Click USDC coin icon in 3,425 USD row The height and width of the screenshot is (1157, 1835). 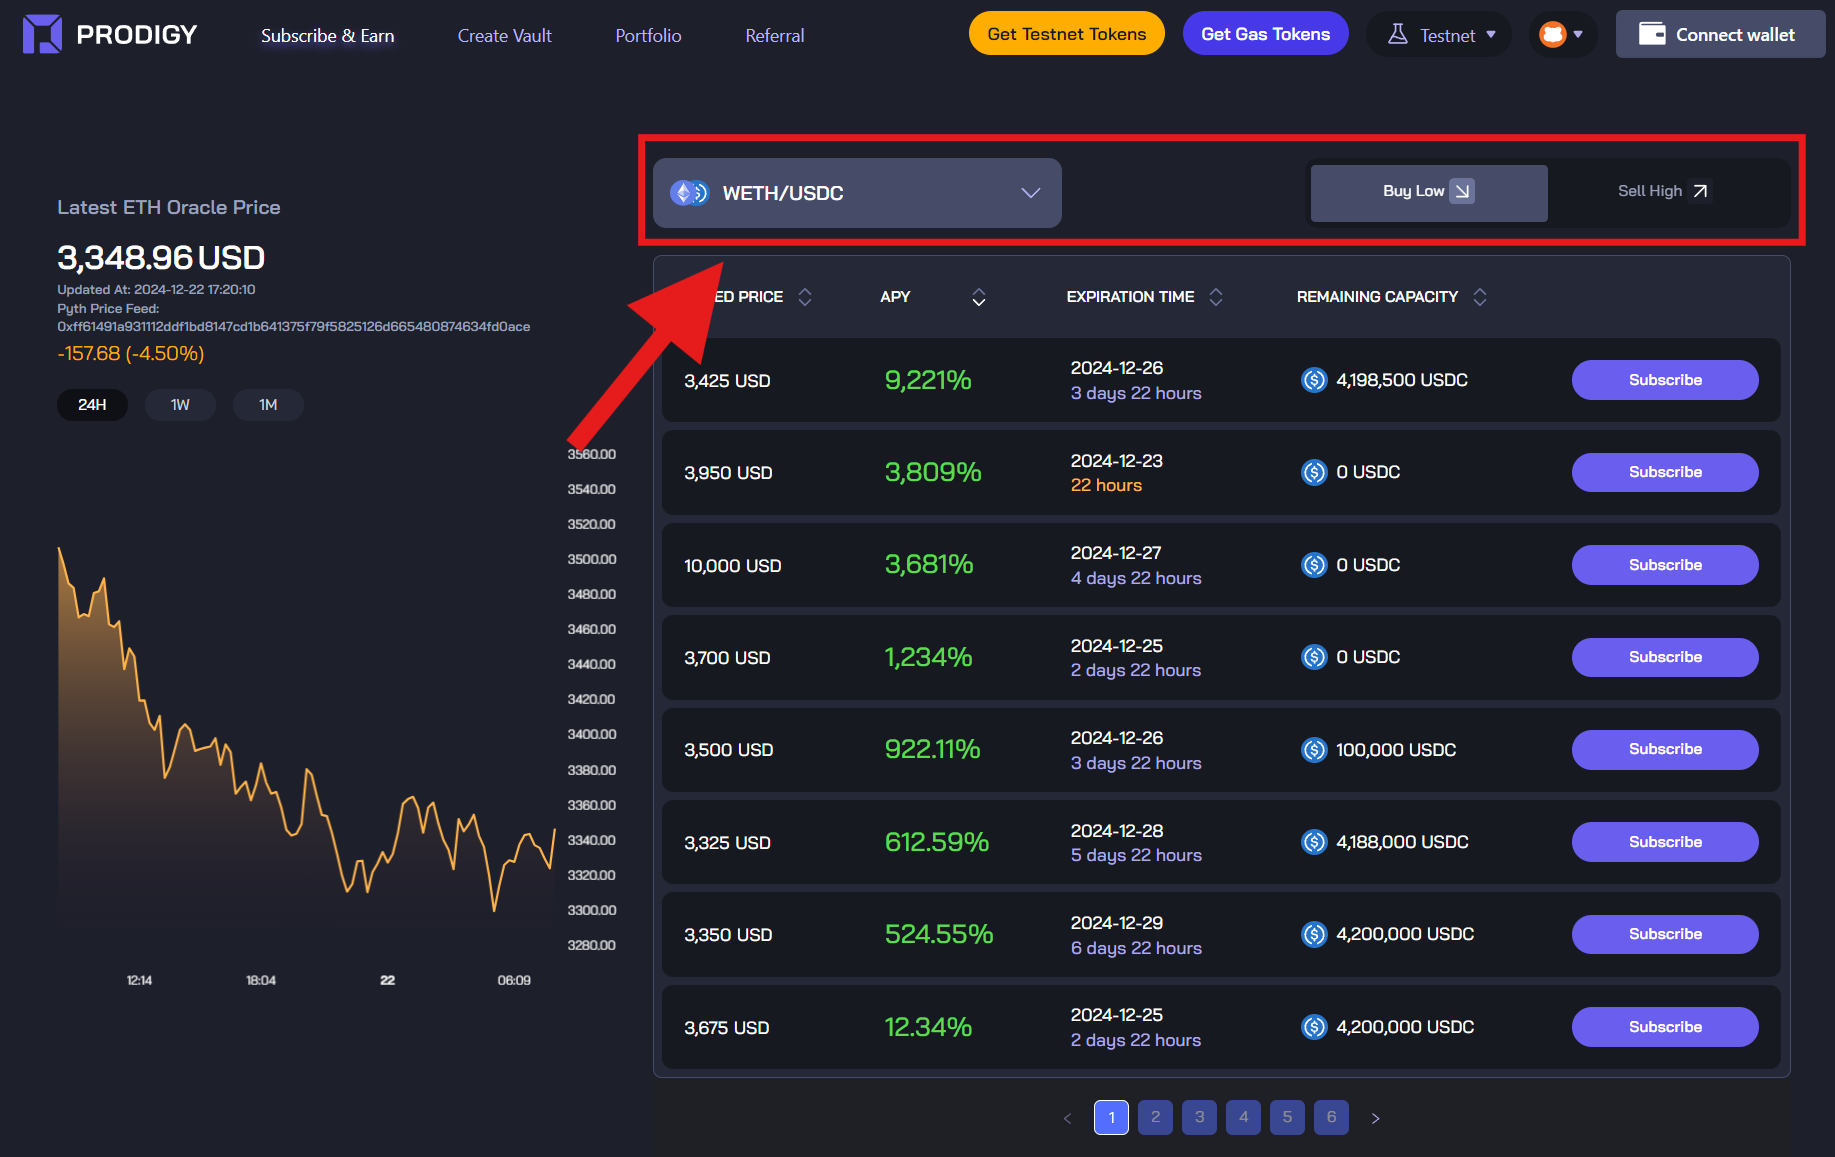click(1314, 380)
